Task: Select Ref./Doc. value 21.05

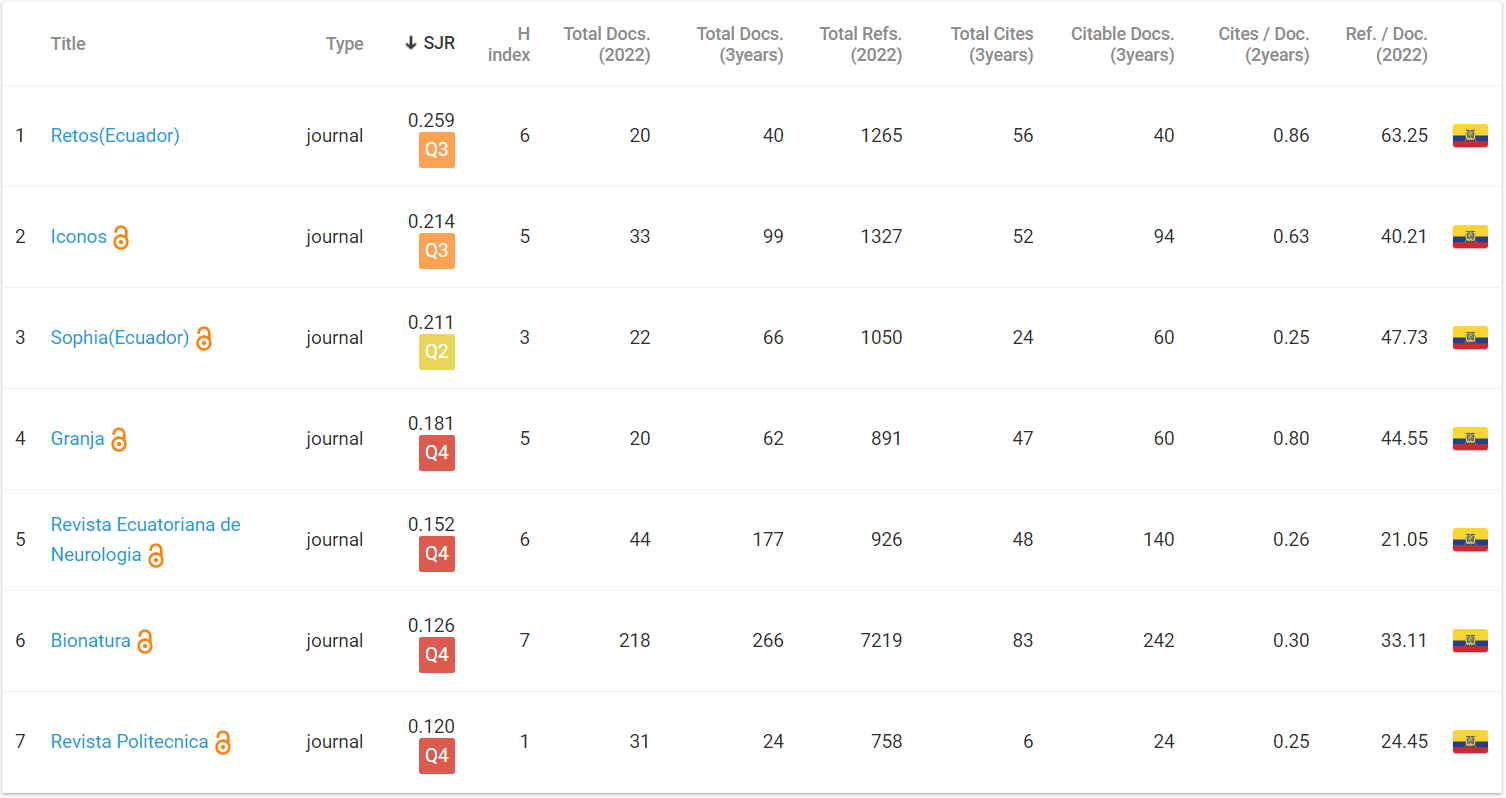Action: pos(1405,540)
